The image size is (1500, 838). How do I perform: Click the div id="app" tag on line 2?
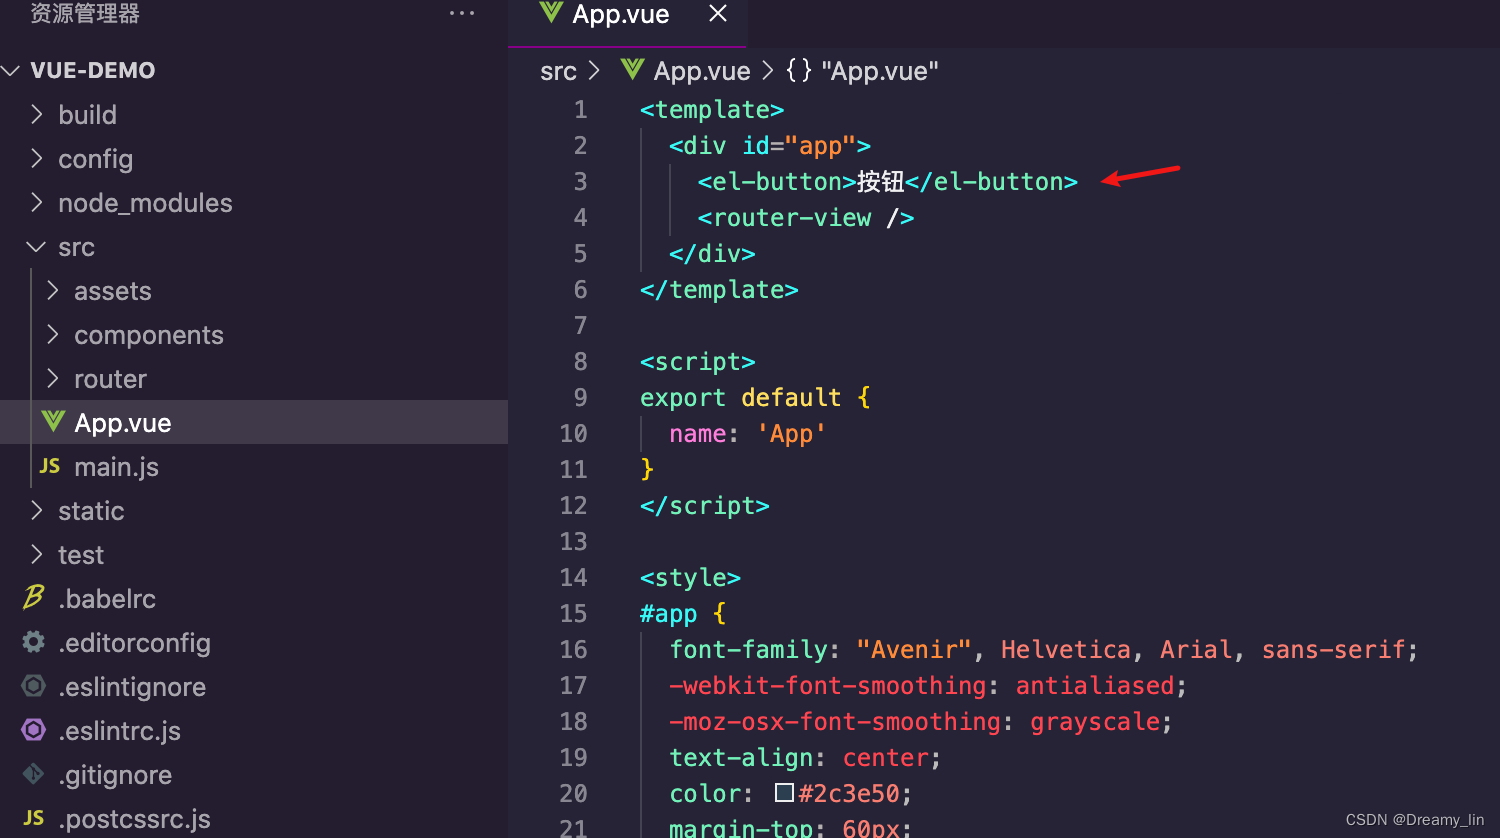(x=770, y=145)
